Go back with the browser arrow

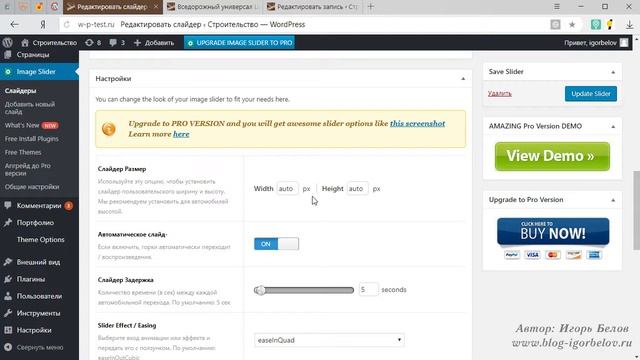(15, 24)
